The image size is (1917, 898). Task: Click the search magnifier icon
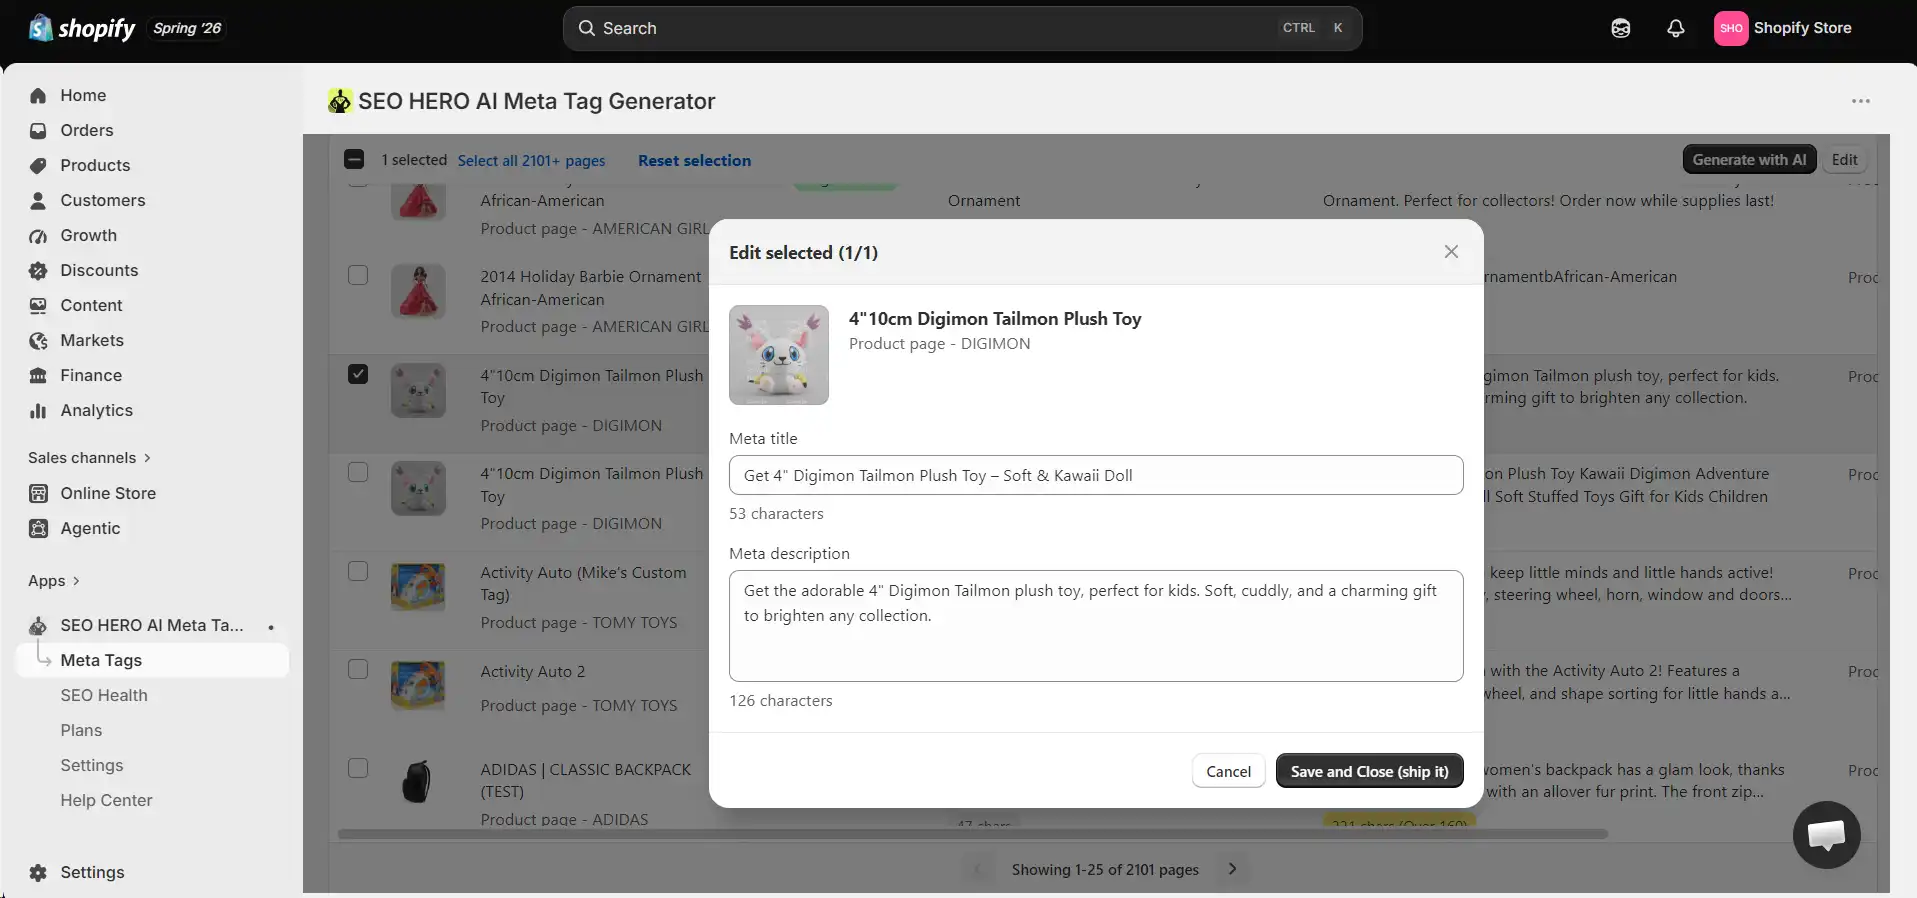pyautogui.click(x=587, y=28)
